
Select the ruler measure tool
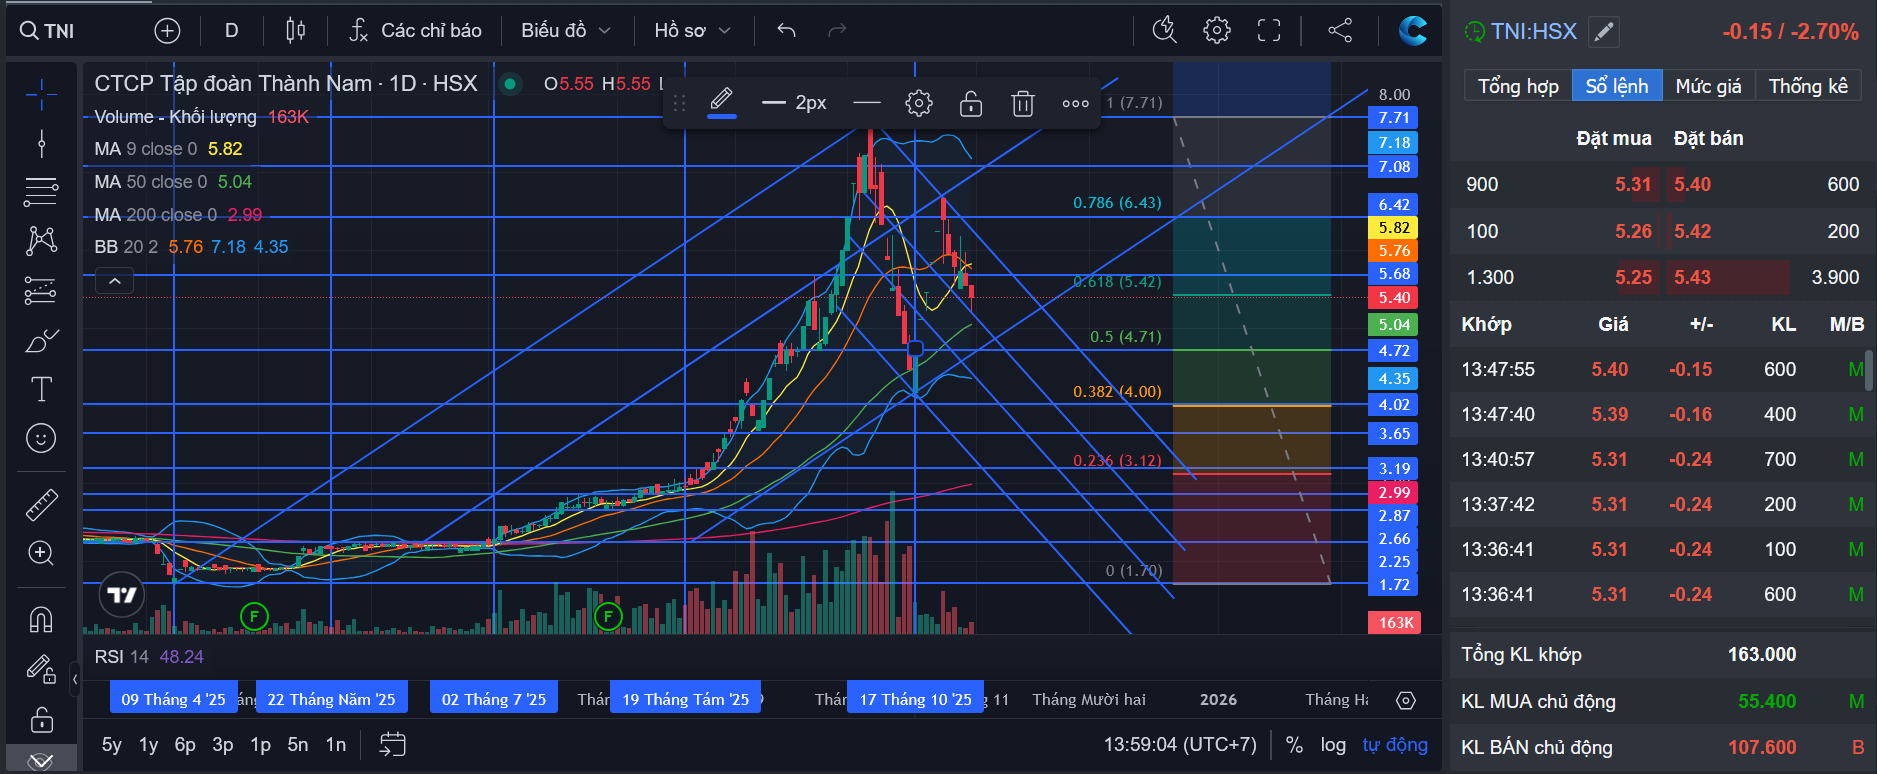tap(41, 505)
